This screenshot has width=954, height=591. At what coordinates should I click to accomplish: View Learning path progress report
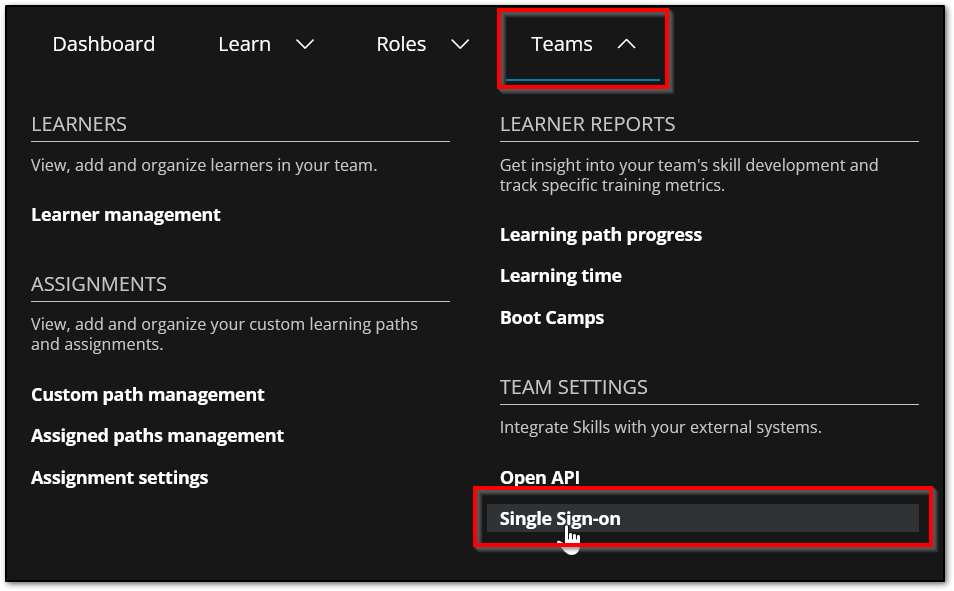tap(601, 234)
